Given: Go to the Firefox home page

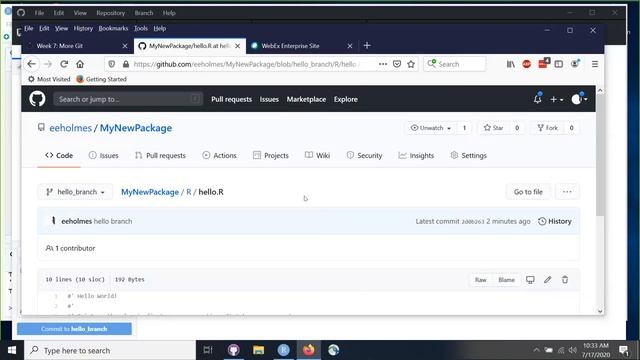Looking at the screenshot, I should click(x=80, y=64).
